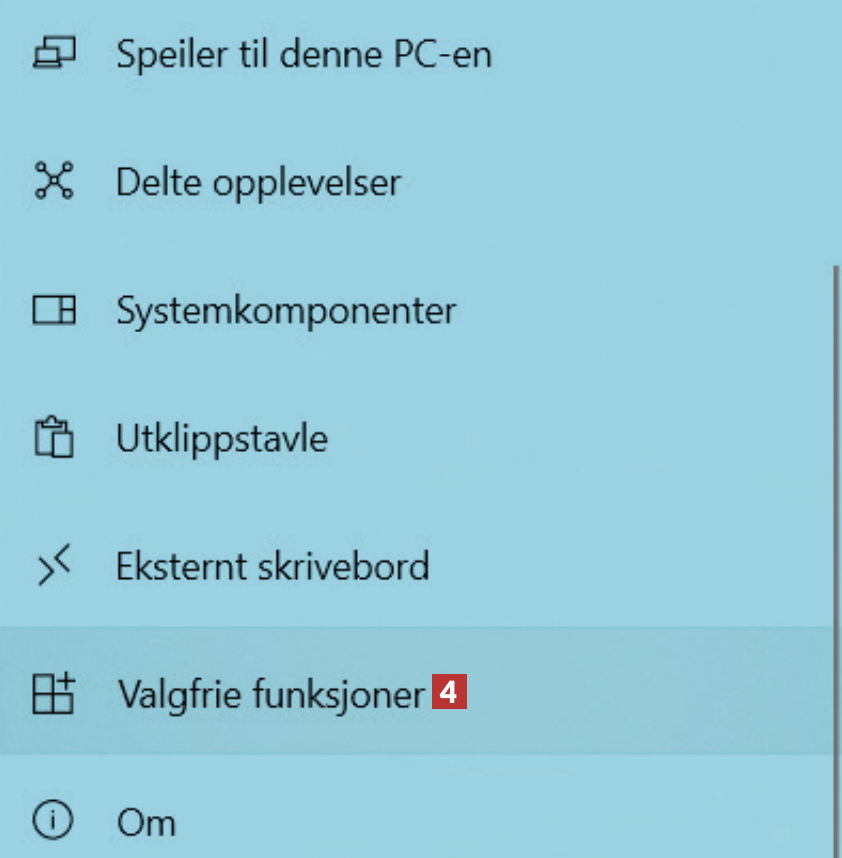Click the Utklippstavle clipboard icon

tap(54, 439)
